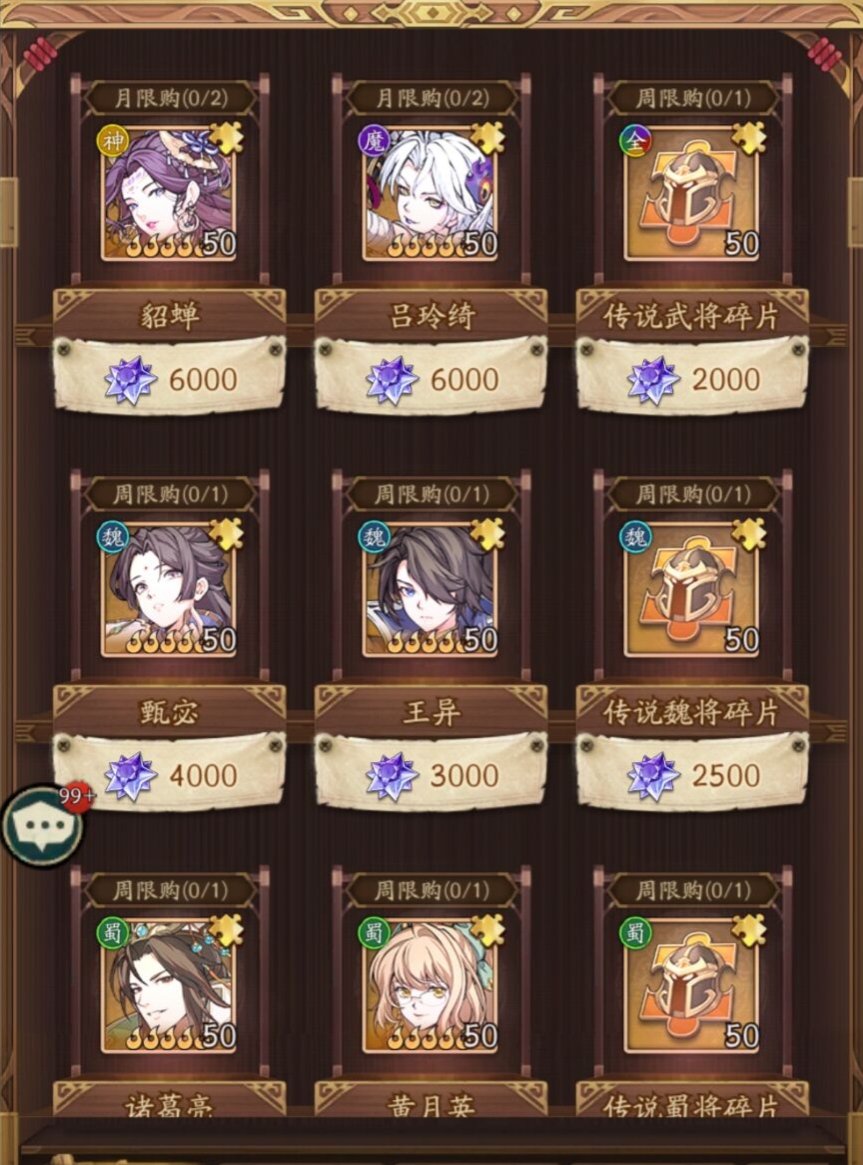Open the chat bubble icon with 99+ badge
The height and width of the screenshot is (1165, 863).
42,826
